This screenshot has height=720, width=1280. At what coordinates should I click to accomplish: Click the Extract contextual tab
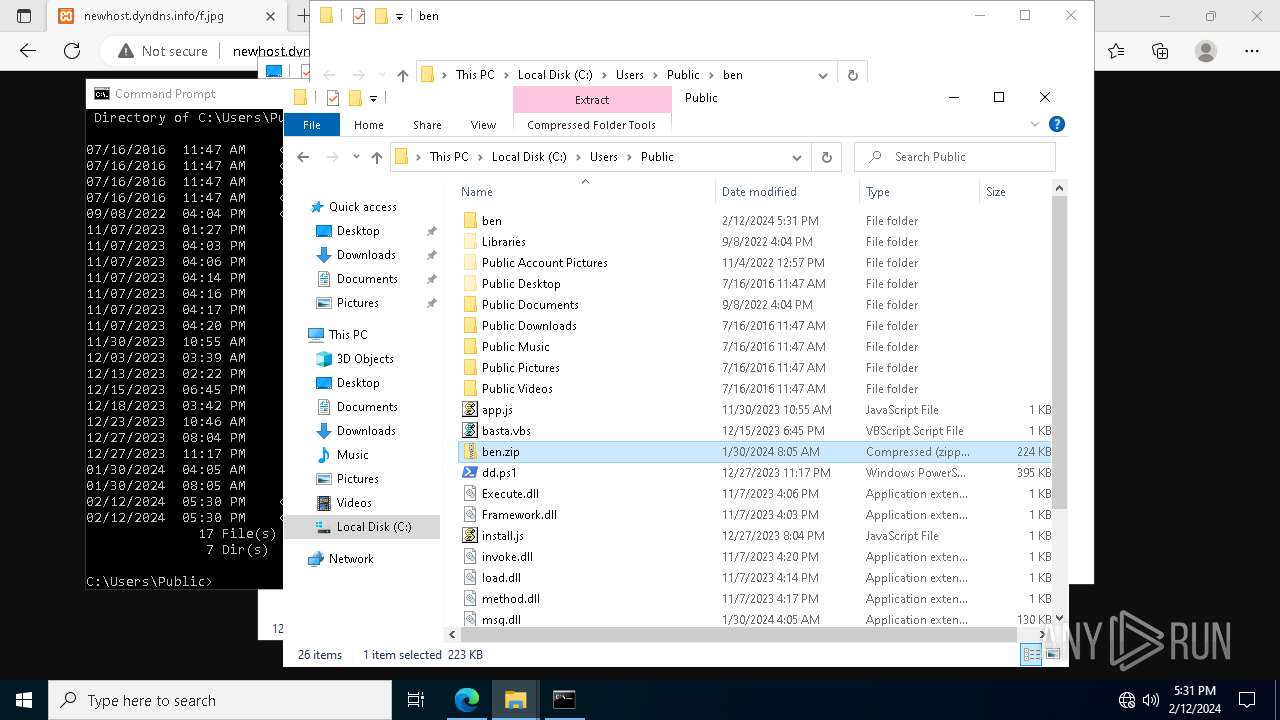tap(592, 100)
